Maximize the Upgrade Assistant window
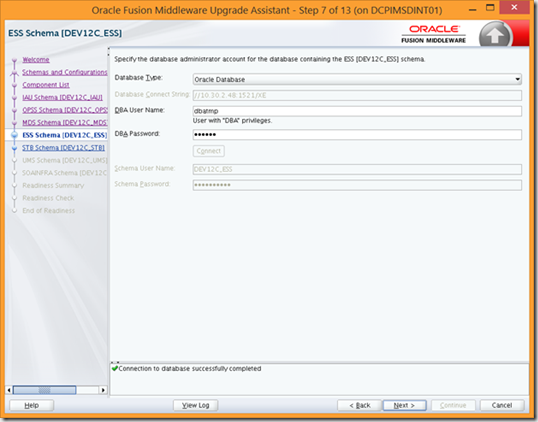This screenshot has width=538, height=422. tap(490, 8)
